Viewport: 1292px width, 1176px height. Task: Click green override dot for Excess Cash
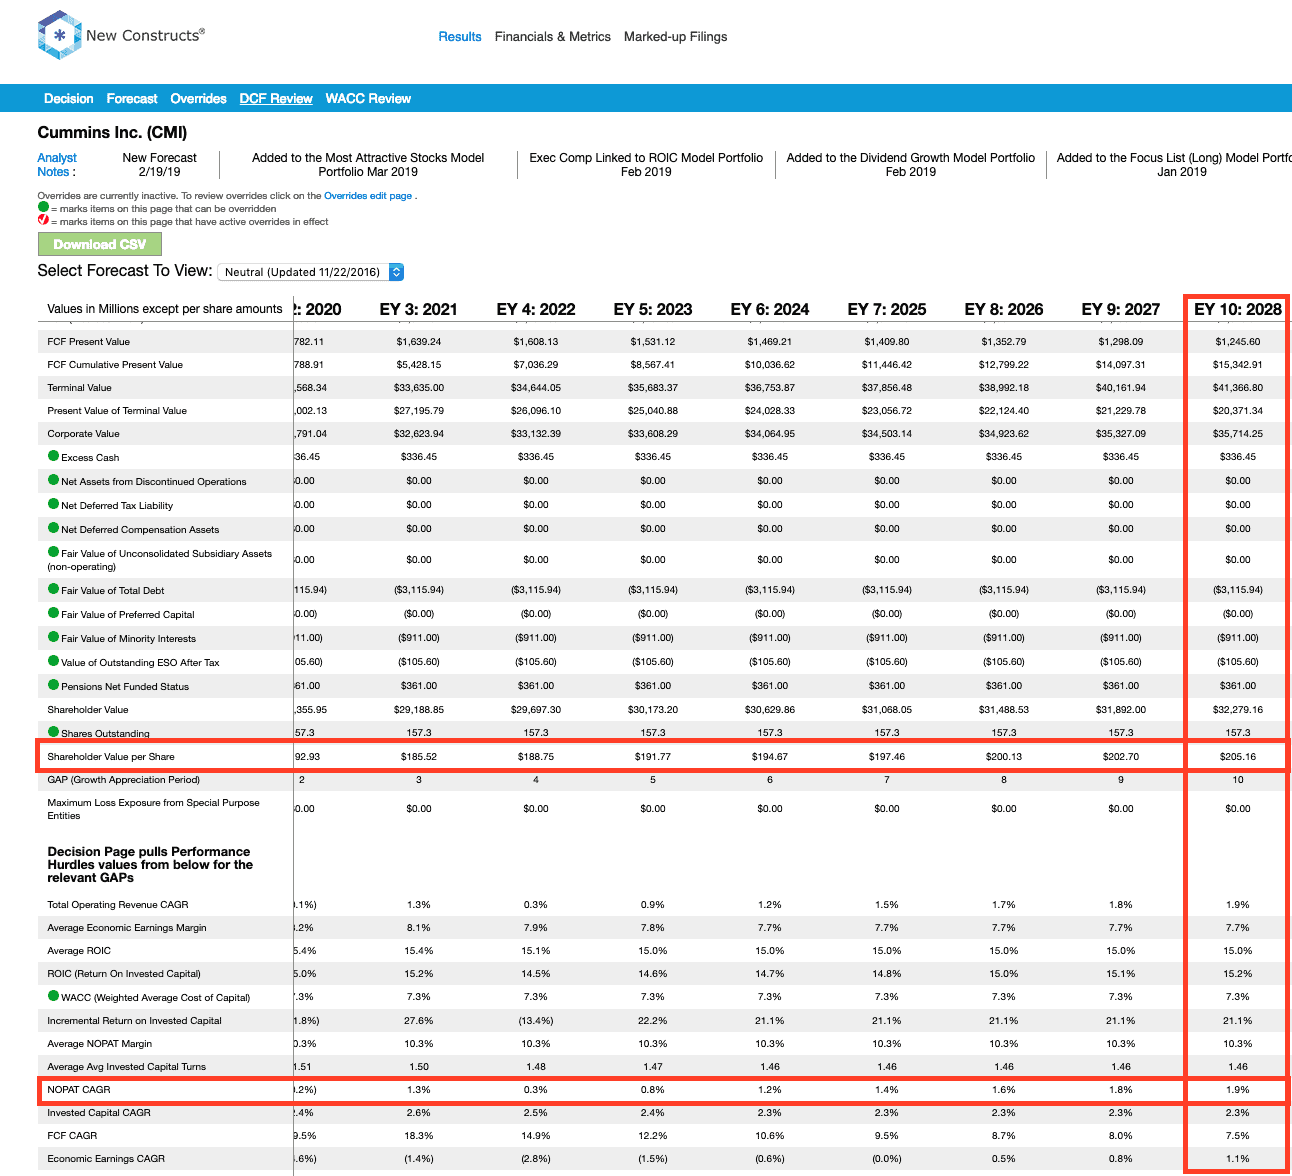point(54,456)
